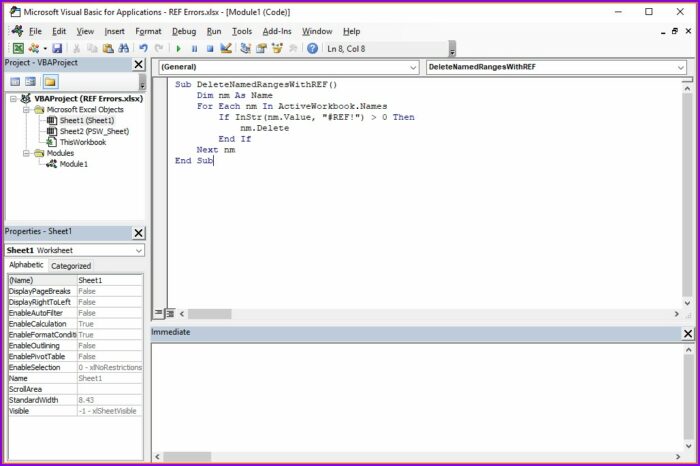This screenshot has height=466, width=700.
Task: Open the Help menu
Action: (351, 31)
